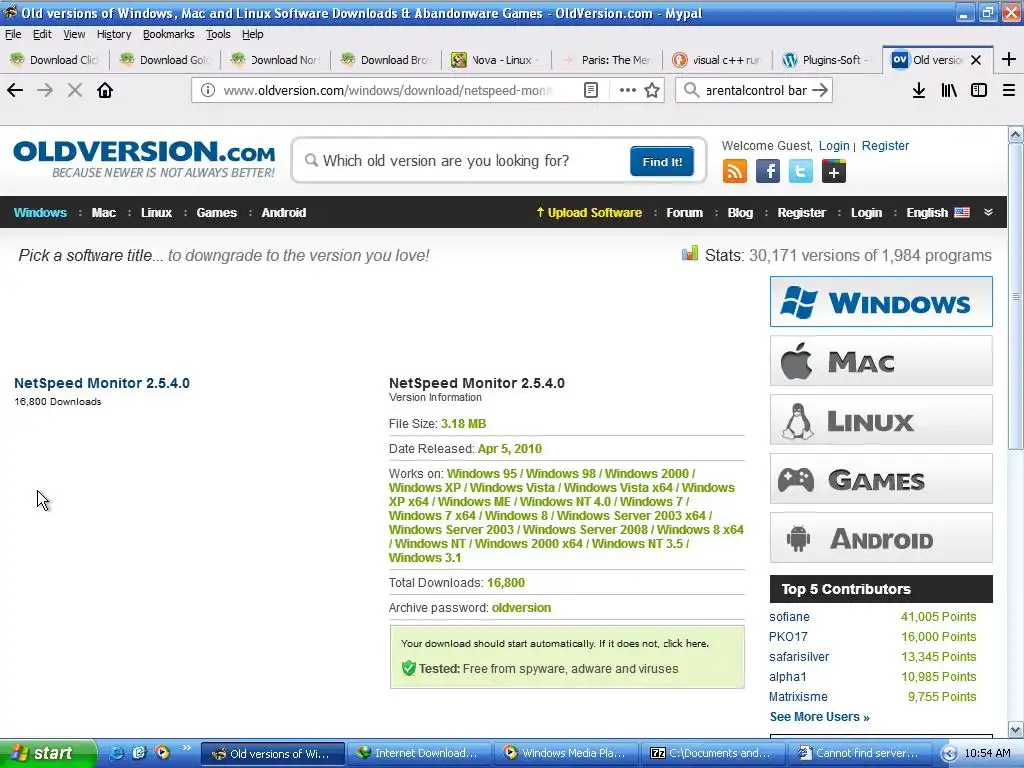Open the Edit menu
The height and width of the screenshot is (768, 1024).
coord(42,34)
